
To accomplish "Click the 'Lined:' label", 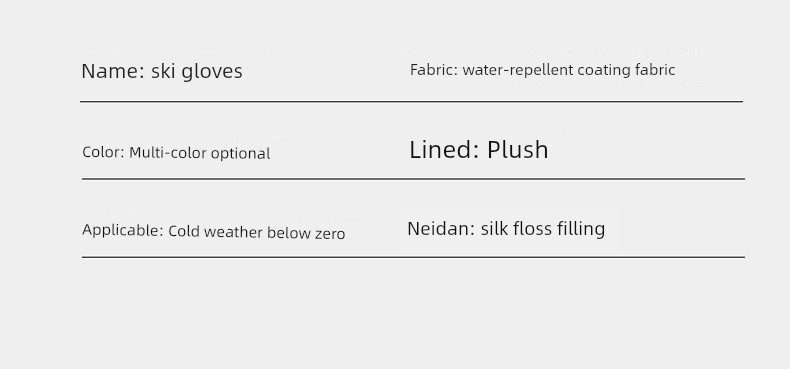I will 444,150.
